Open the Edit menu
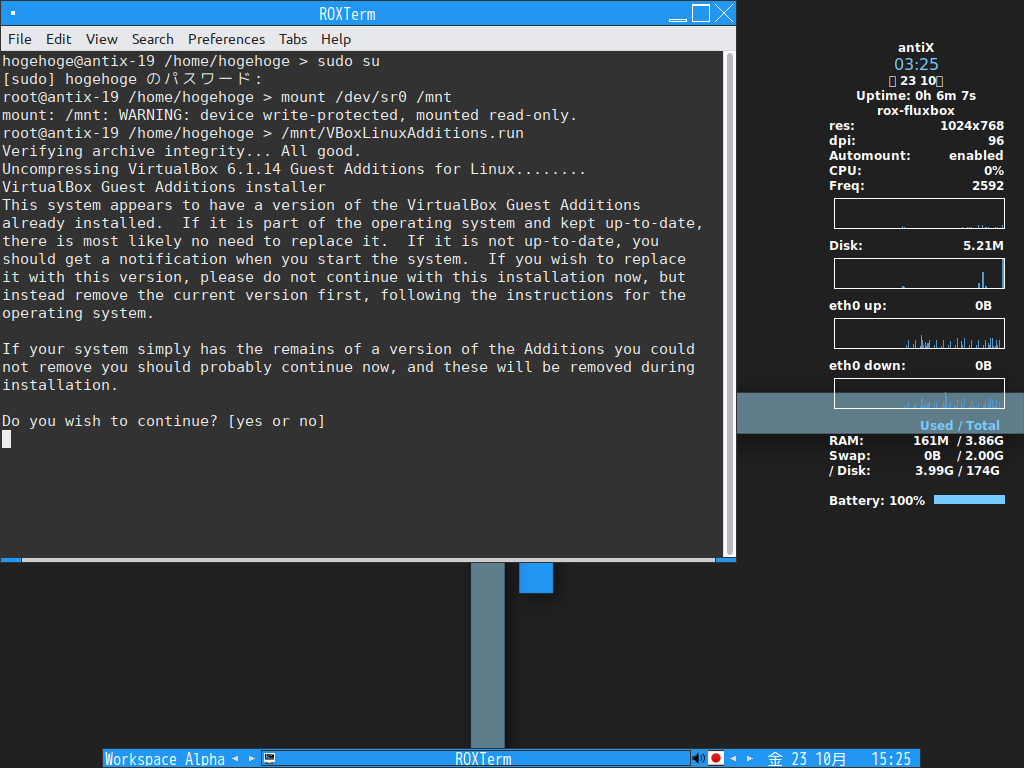1024x768 pixels. pos(58,39)
